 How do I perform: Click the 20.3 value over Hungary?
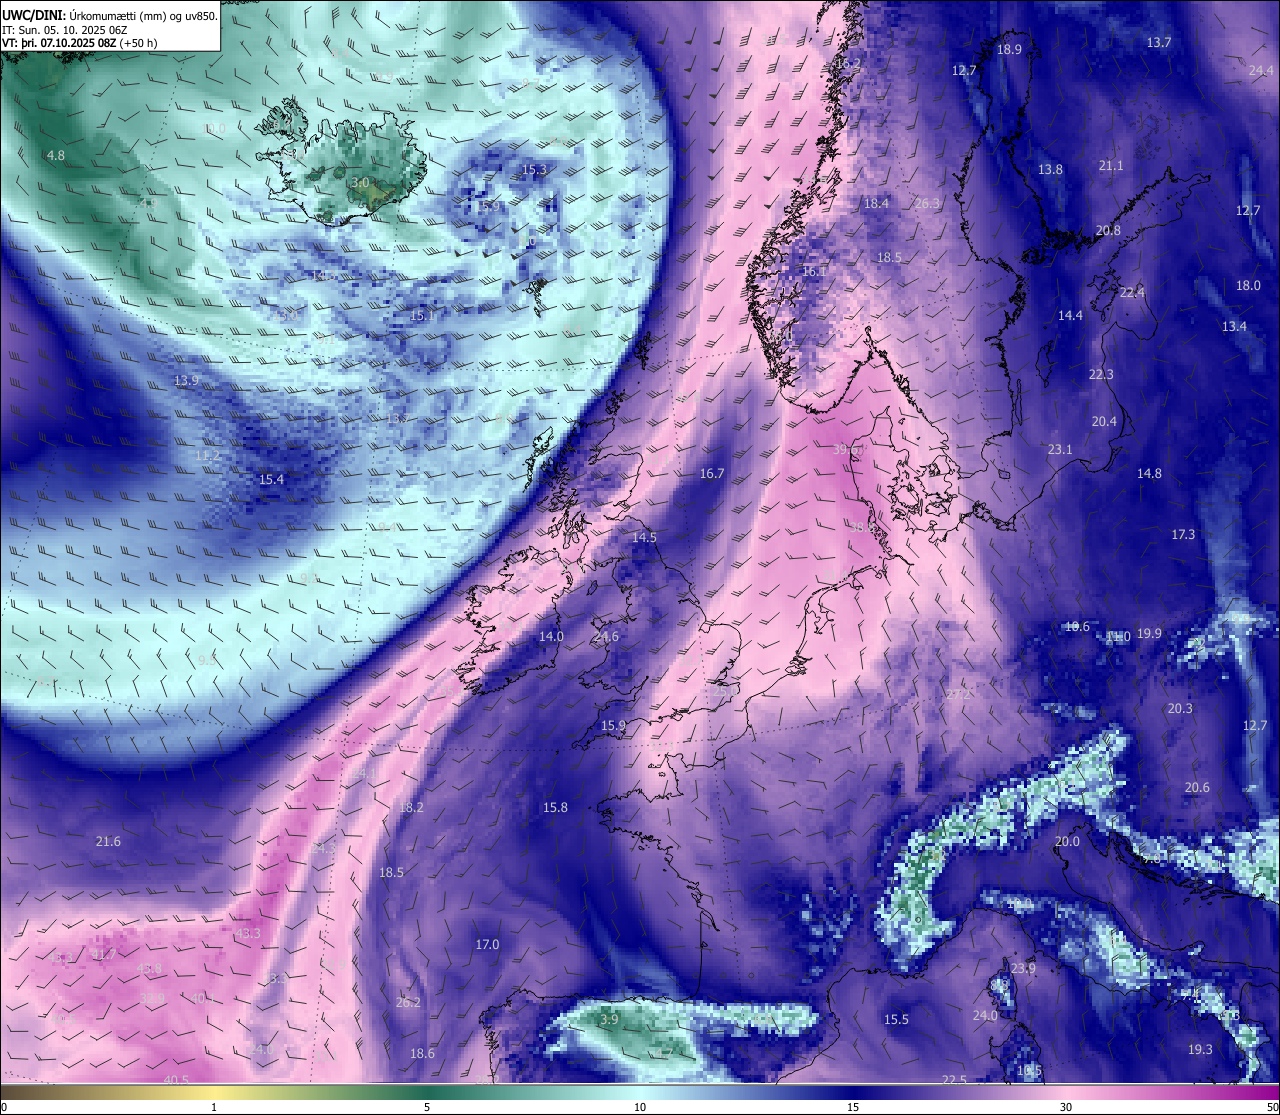[1180, 709]
